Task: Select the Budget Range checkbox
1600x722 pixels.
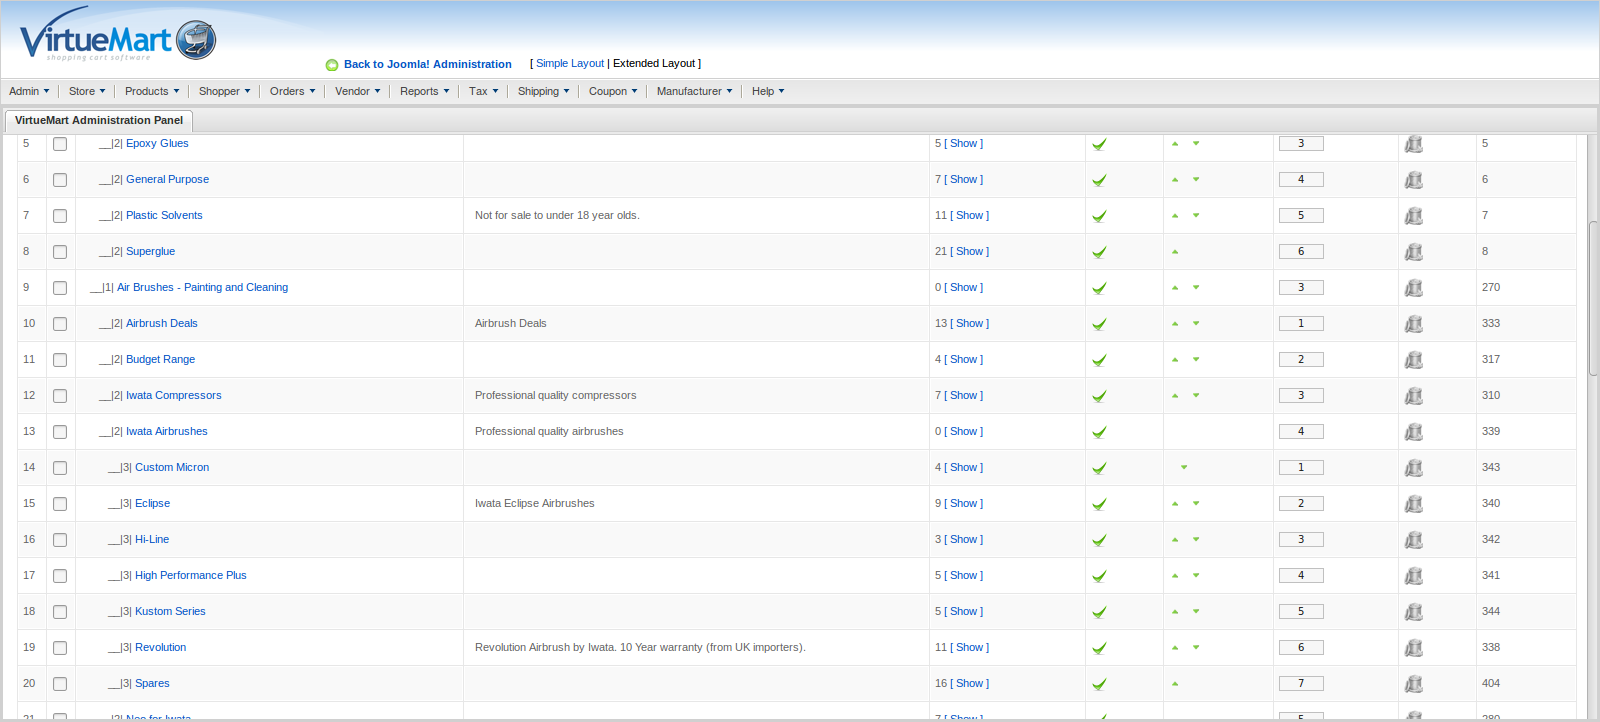Action: click(60, 360)
